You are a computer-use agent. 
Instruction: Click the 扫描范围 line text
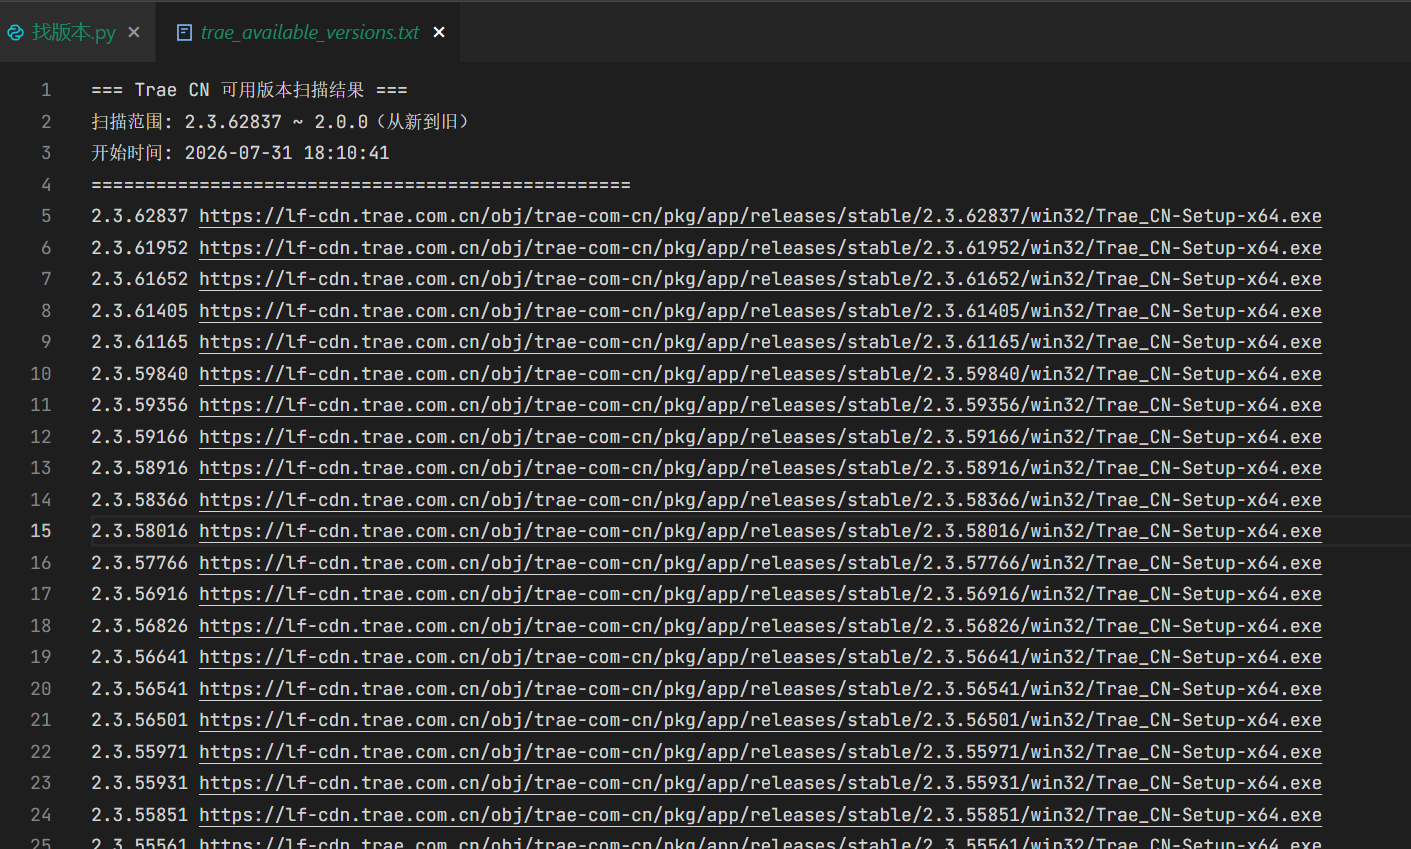280,122
